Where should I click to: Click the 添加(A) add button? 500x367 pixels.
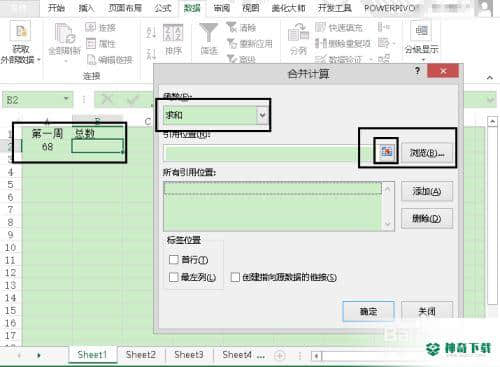click(x=427, y=191)
